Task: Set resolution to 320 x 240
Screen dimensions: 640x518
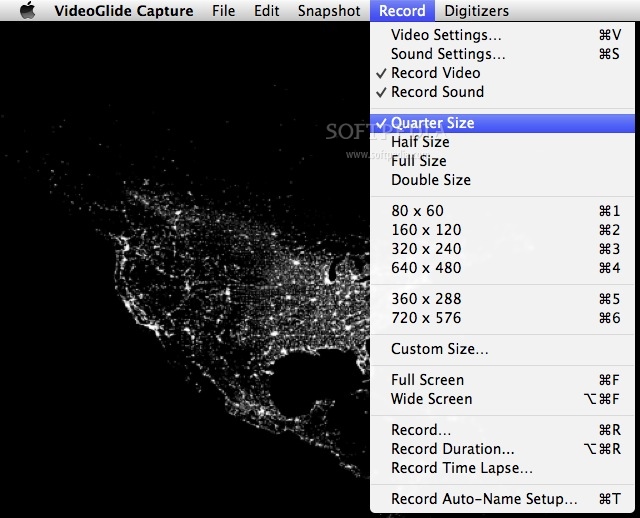Action: click(x=426, y=249)
